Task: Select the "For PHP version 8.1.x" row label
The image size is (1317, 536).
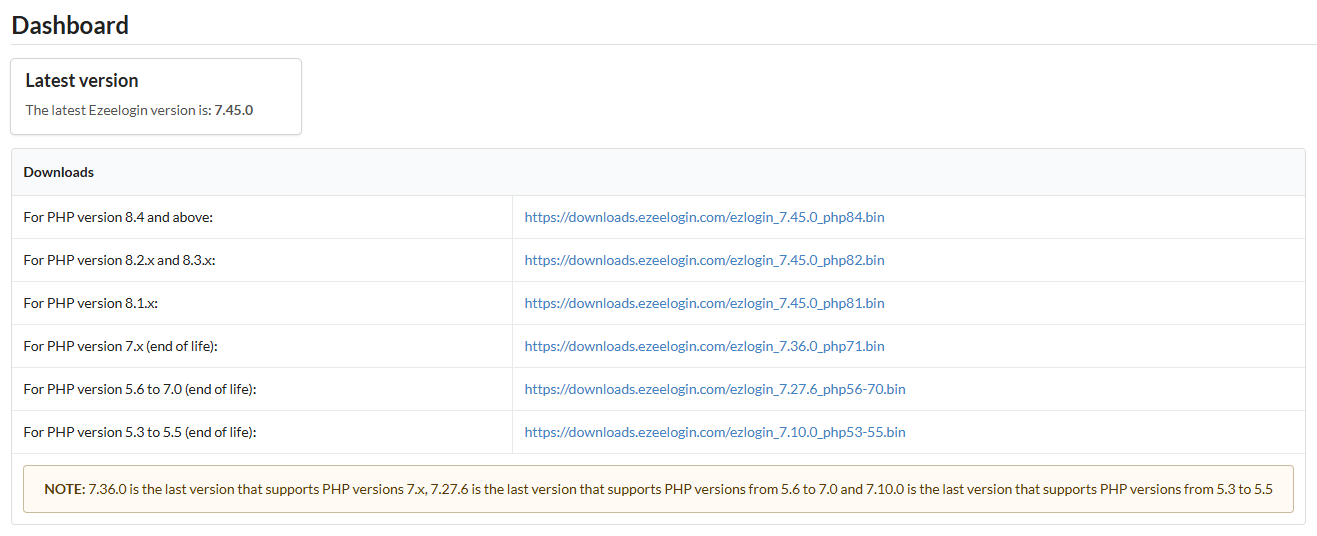Action: coord(90,303)
